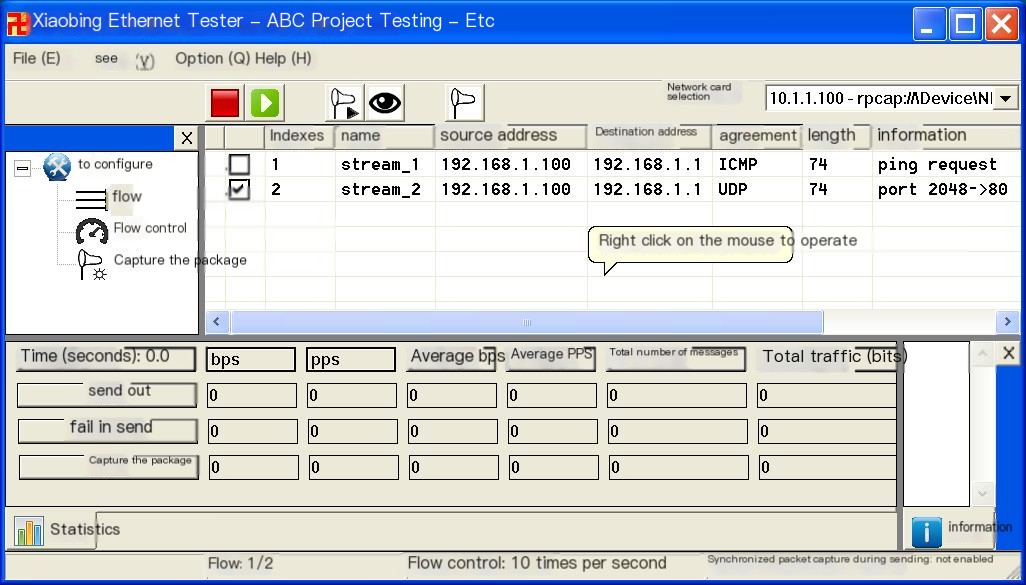Click info panel scroll up arrow

(x=982, y=354)
